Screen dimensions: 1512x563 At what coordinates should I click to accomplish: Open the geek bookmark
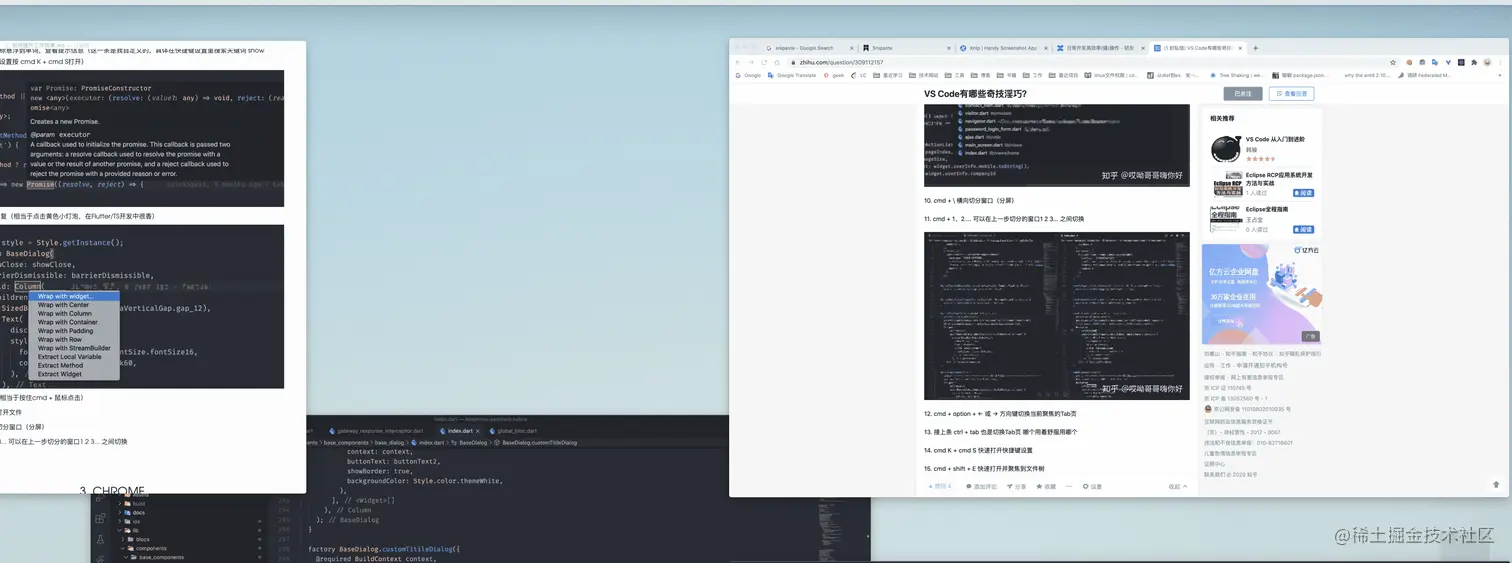pyautogui.click(x=833, y=75)
